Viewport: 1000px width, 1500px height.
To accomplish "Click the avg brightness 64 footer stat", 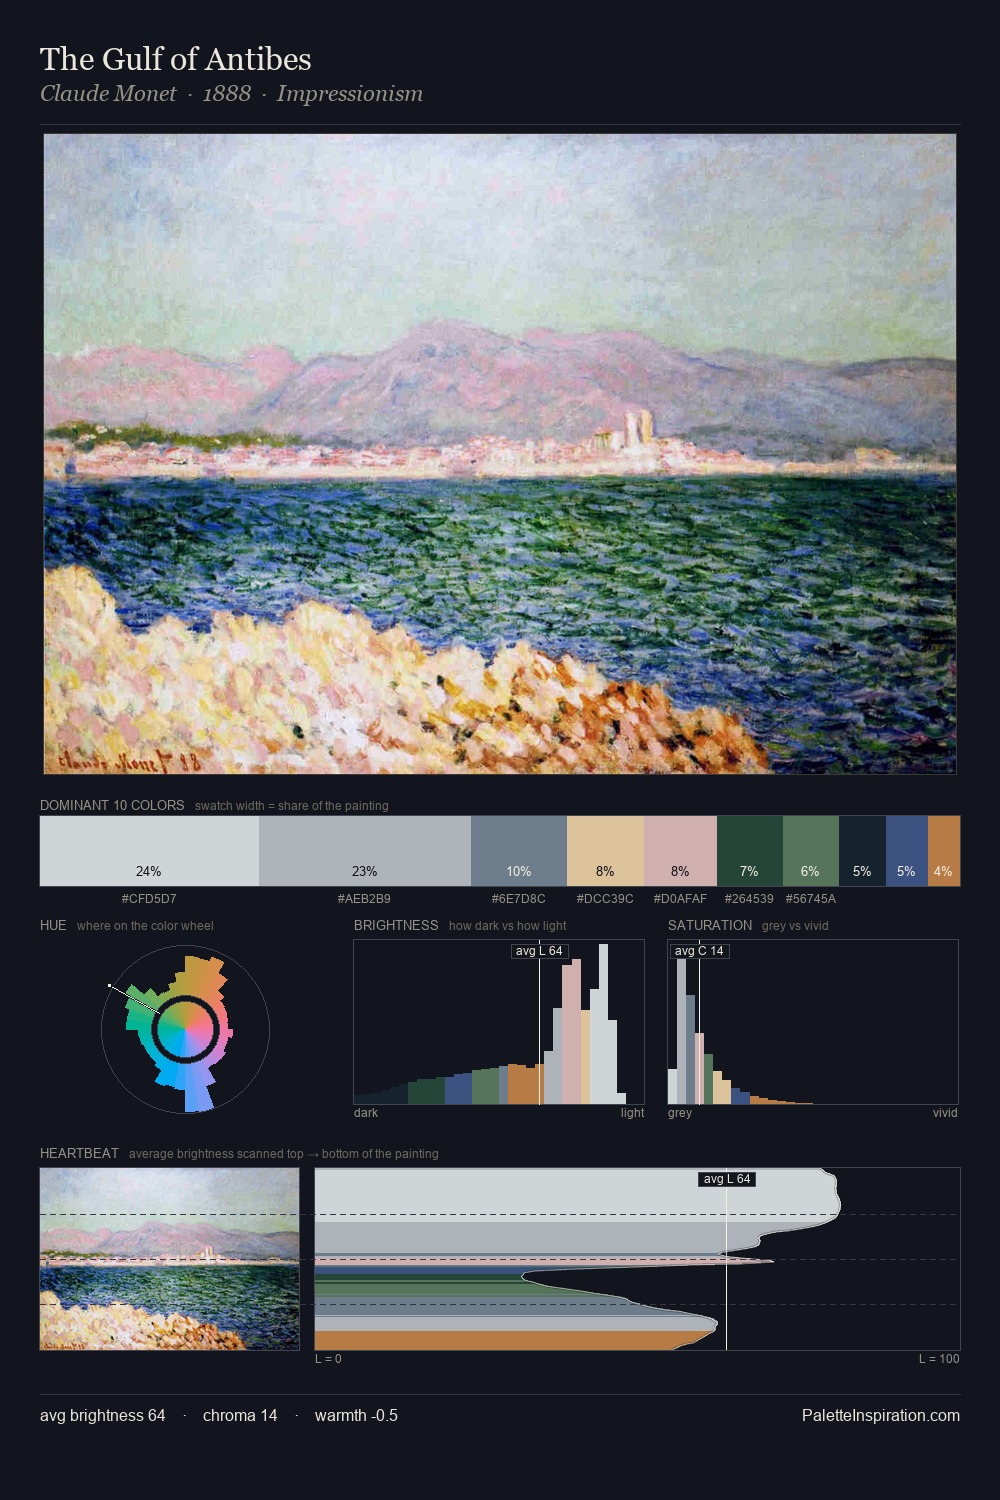I will coord(103,1415).
